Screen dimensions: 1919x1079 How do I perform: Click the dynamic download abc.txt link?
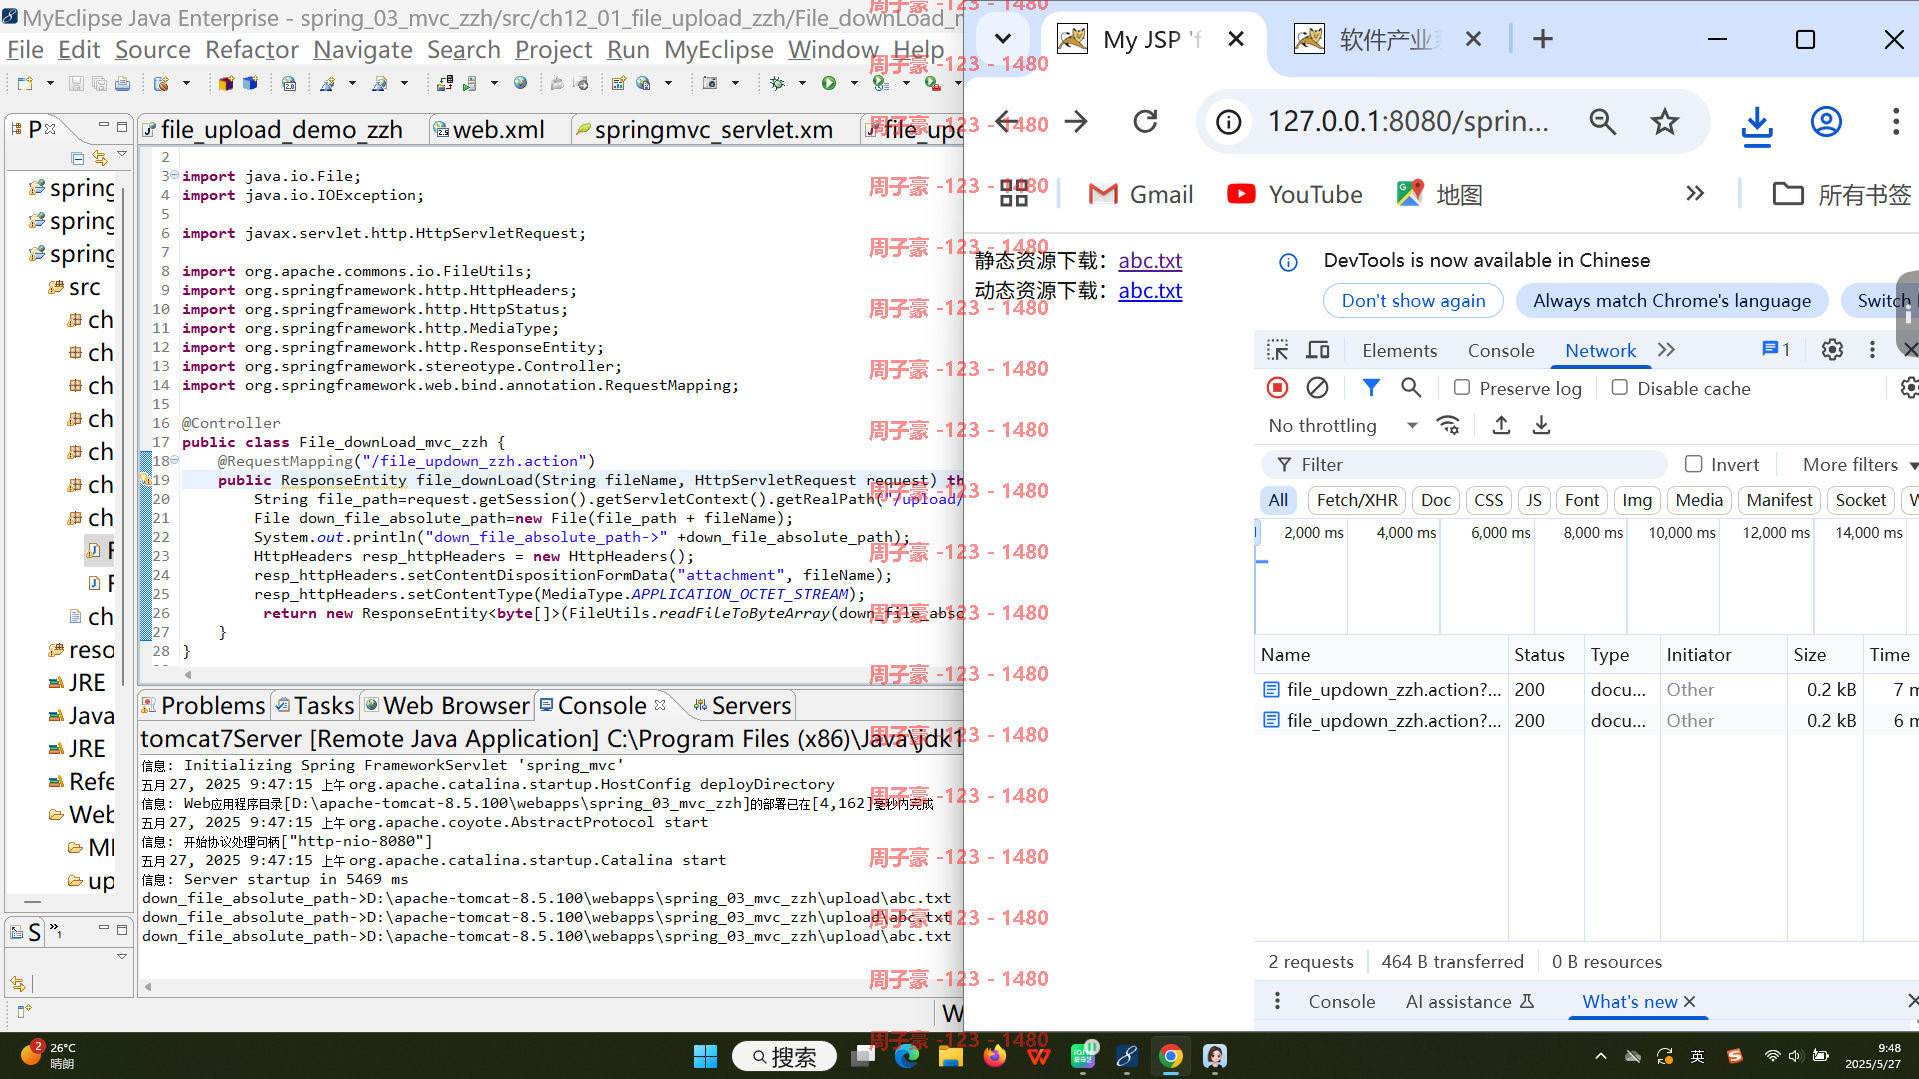tap(1150, 290)
